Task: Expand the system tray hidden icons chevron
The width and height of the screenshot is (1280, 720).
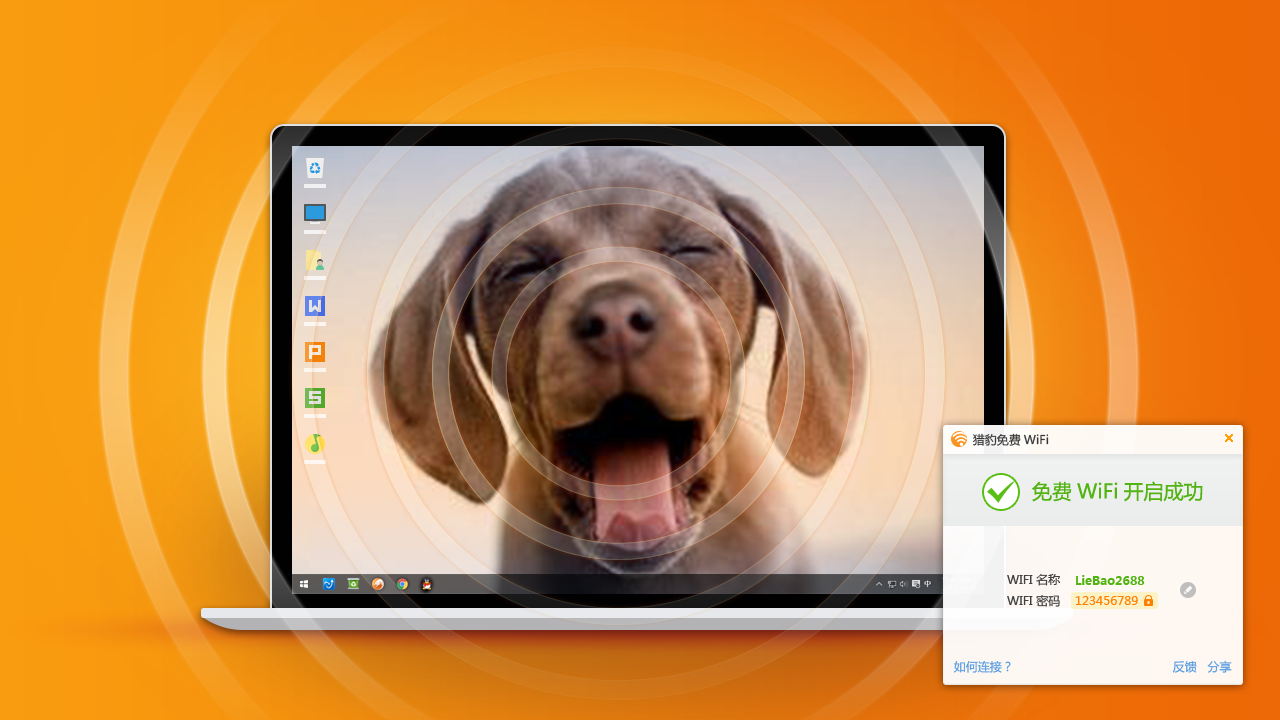Action: click(x=879, y=584)
